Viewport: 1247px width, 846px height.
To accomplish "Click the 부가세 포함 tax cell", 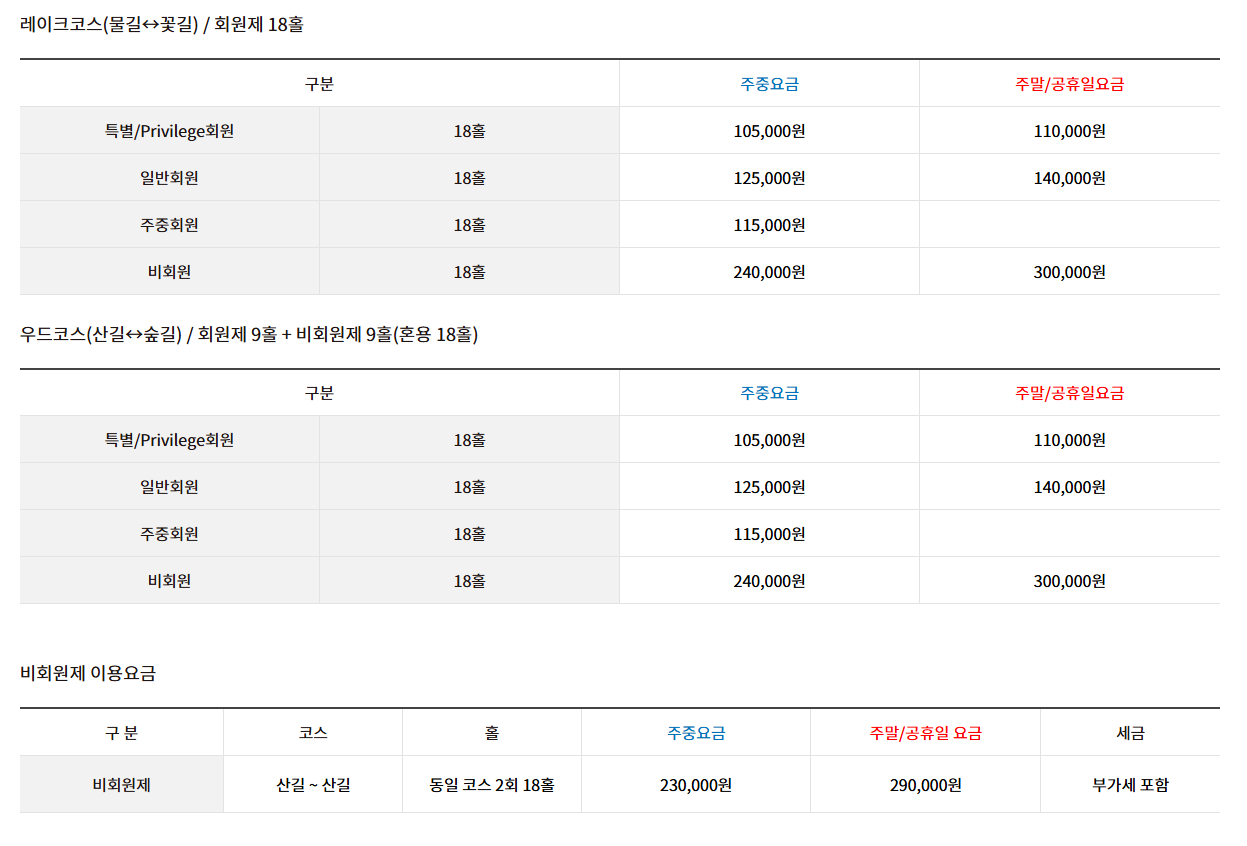I will 1130,785.
